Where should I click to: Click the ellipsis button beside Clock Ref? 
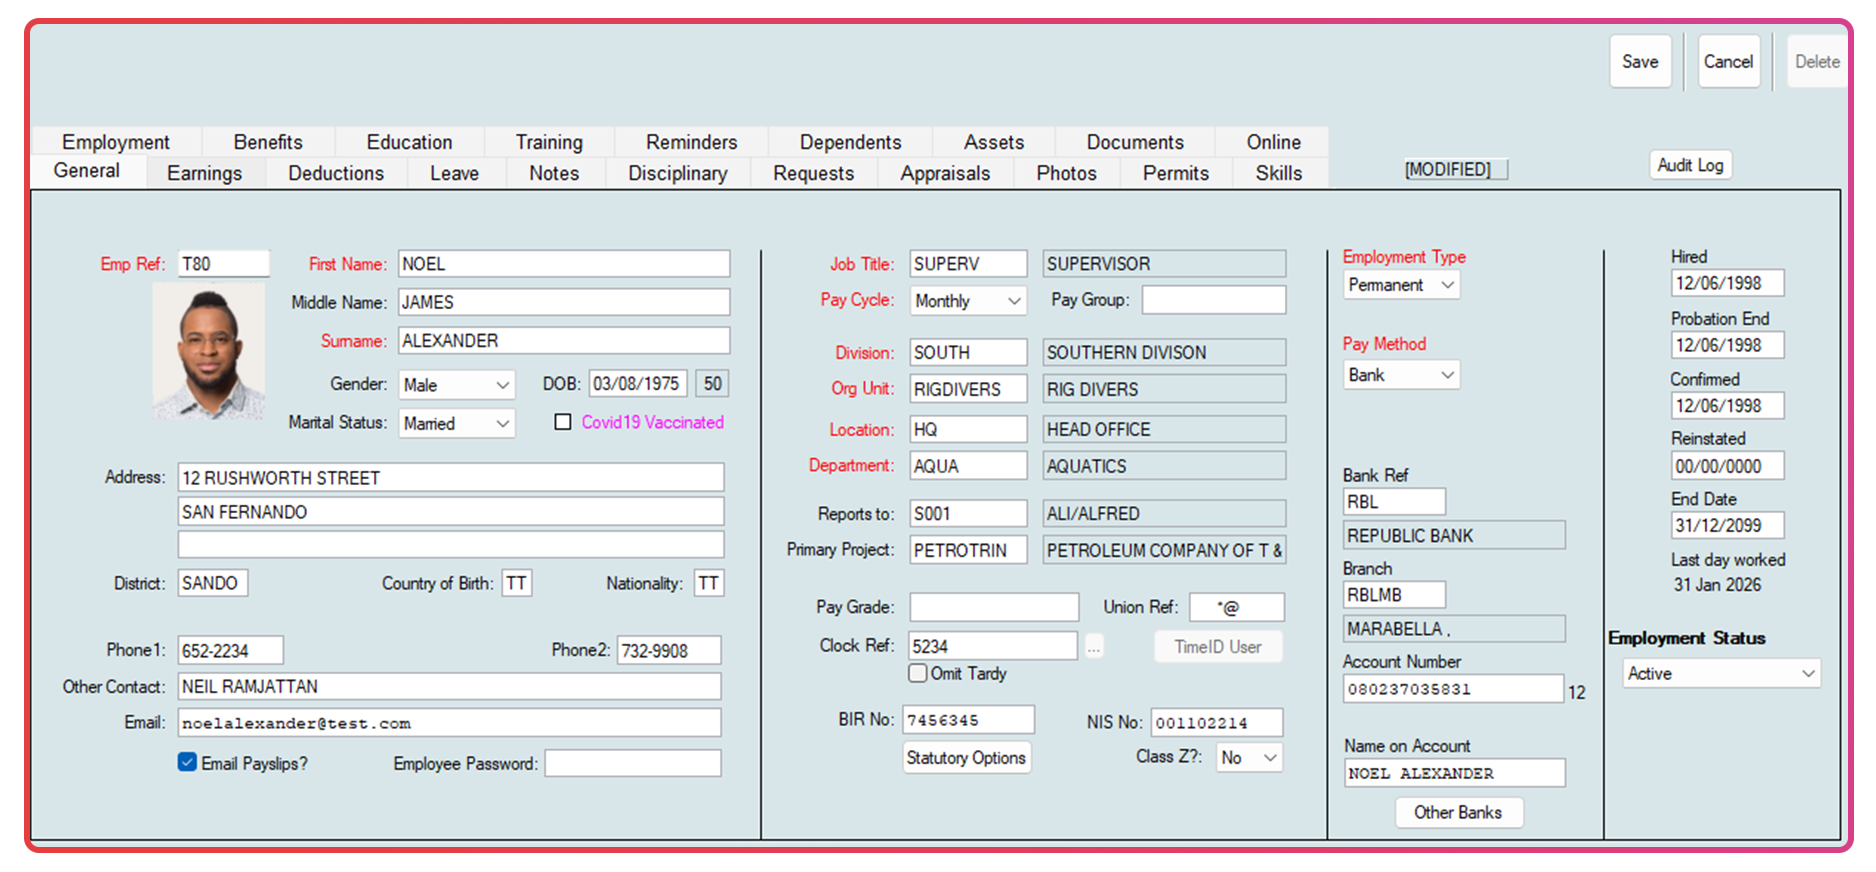tap(1094, 647)
